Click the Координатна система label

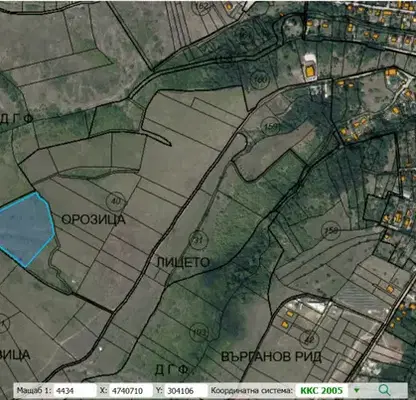click(252, 390)
